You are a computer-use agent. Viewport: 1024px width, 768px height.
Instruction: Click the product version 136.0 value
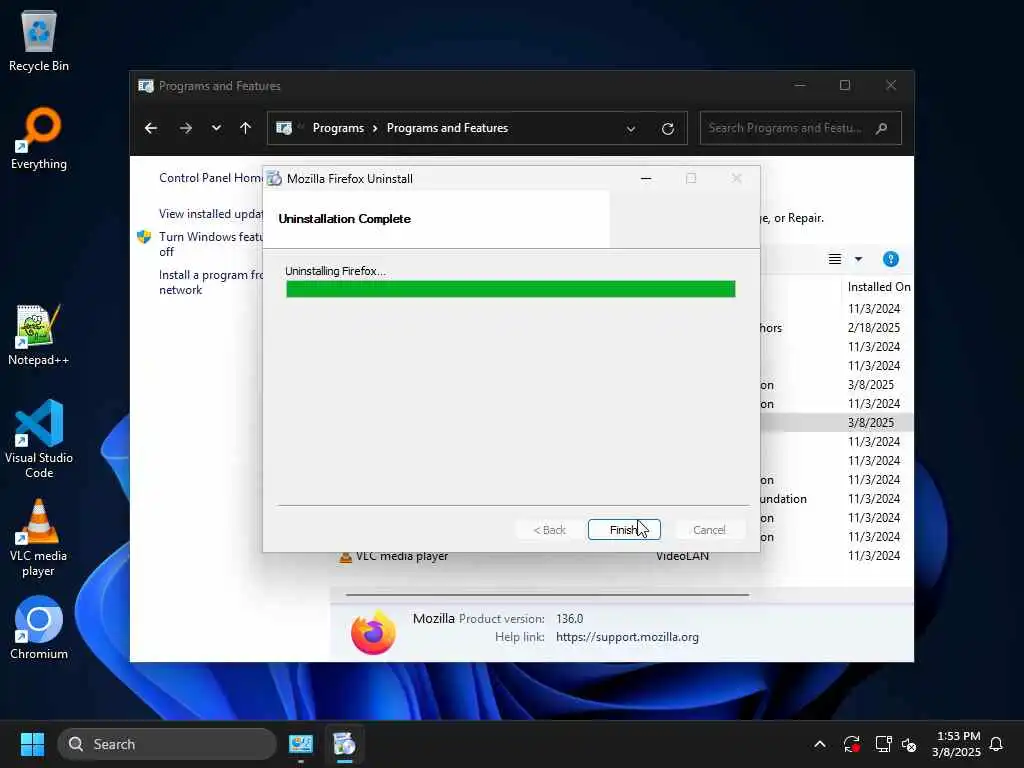(569, 618)
